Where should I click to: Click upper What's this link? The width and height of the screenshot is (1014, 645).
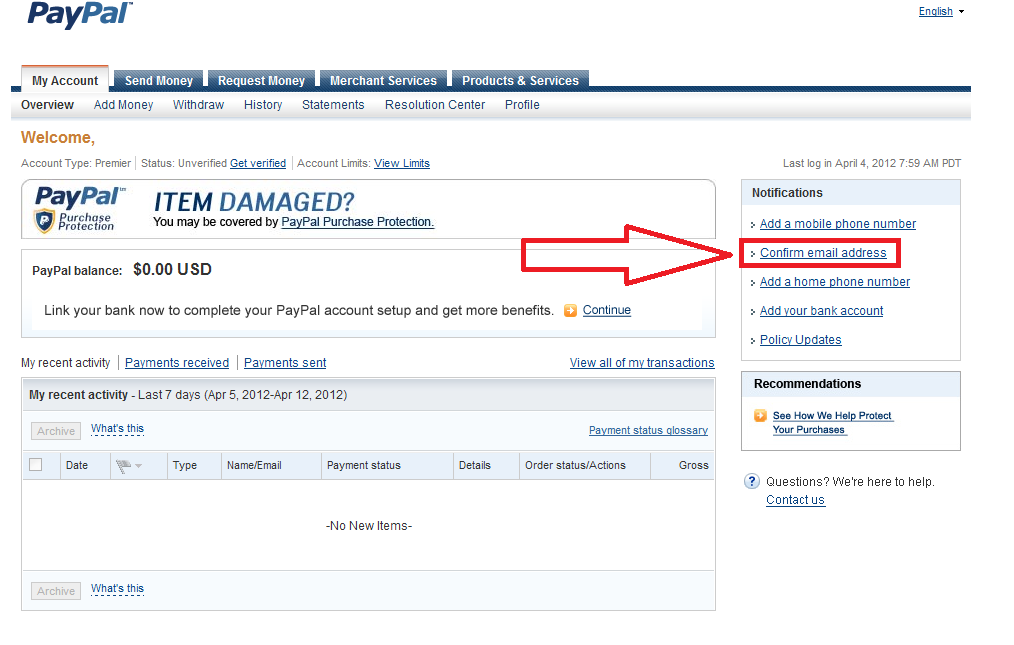tap(117, 428)
